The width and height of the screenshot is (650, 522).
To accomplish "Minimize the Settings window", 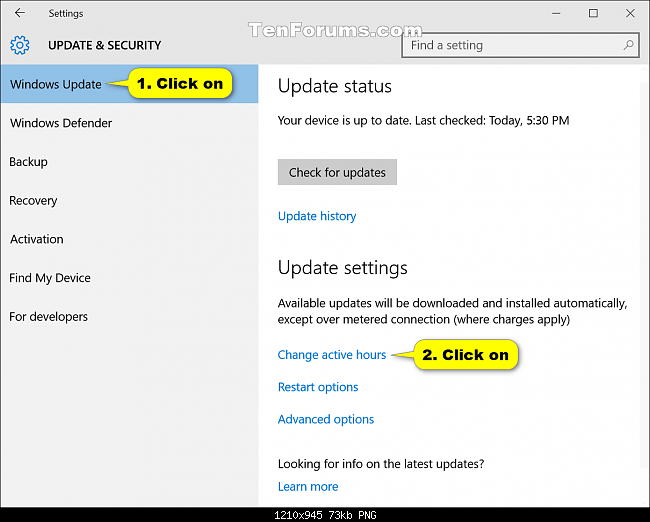I will click(556, 13).
